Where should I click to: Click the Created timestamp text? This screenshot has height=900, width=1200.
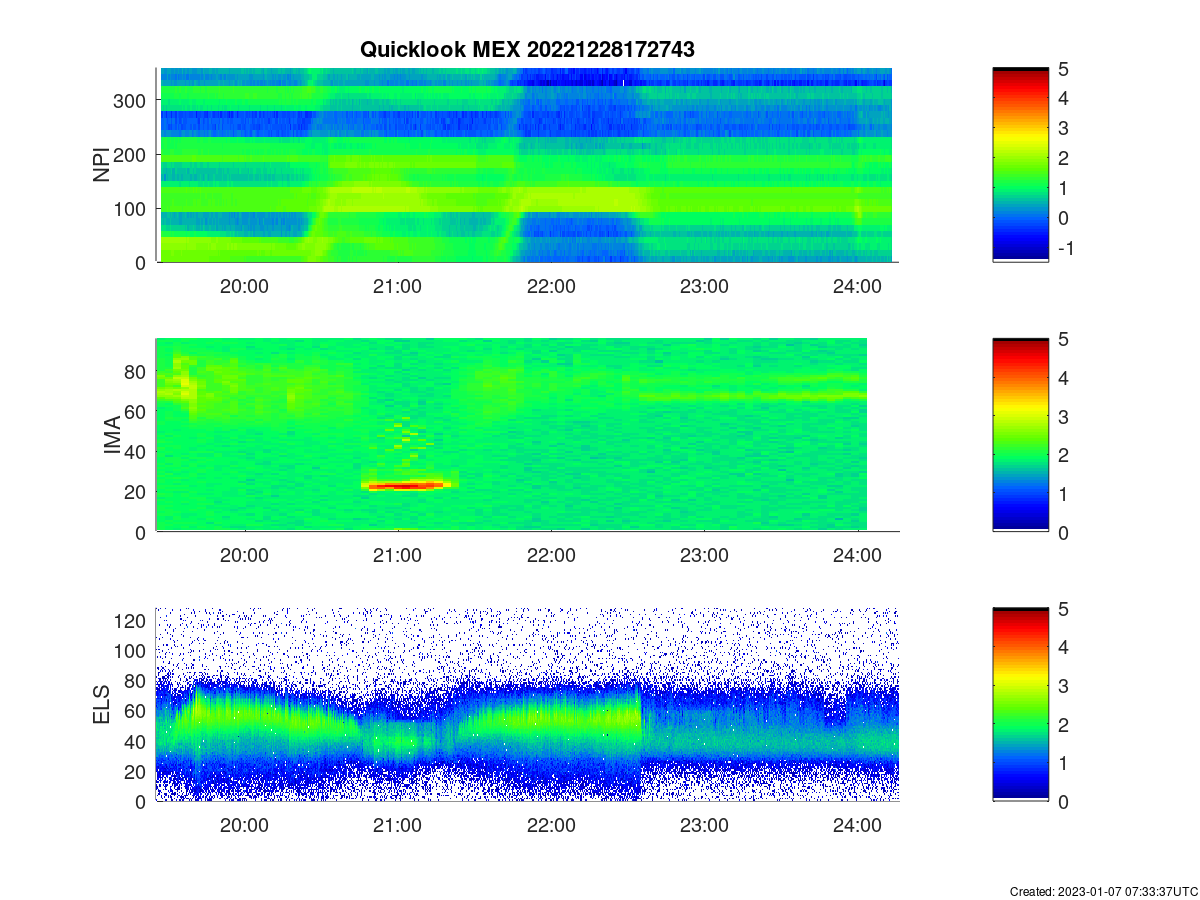click(x=1104, y=891)
